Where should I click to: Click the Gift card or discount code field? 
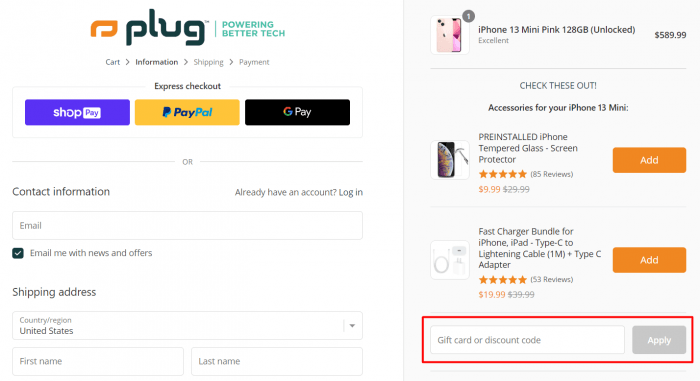527,340
